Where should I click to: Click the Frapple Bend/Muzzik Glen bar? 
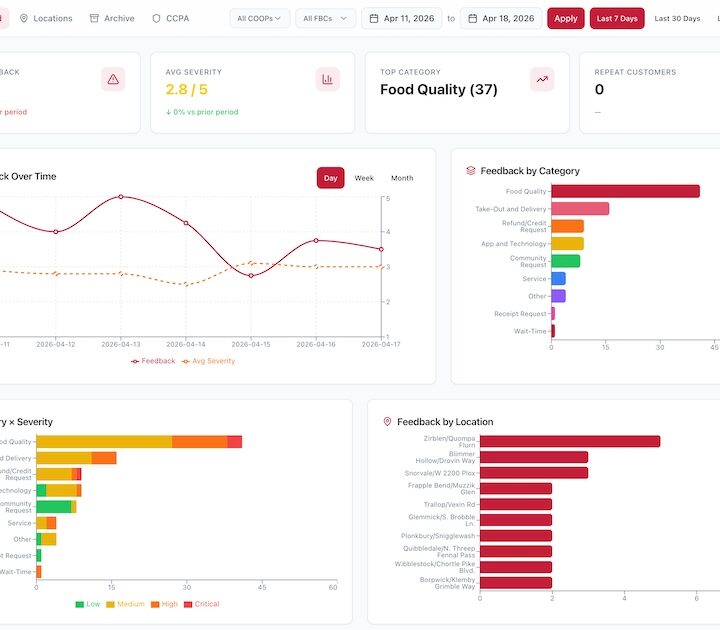516,489
